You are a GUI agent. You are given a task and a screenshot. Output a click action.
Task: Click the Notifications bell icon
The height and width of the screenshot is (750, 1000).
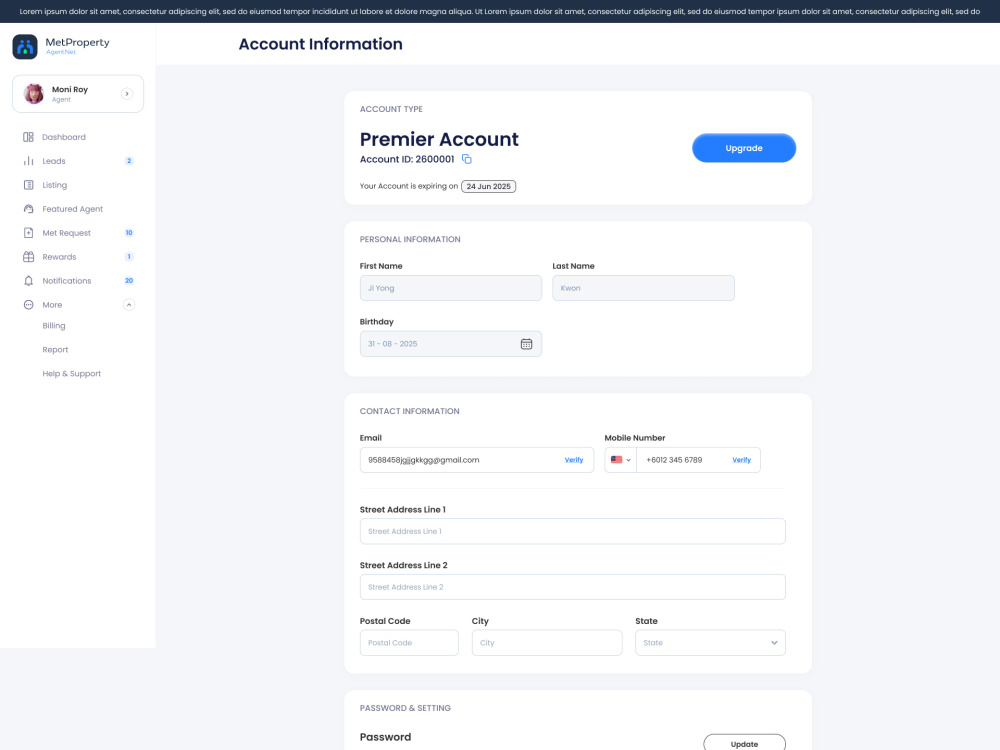click(x=28, y=281)
